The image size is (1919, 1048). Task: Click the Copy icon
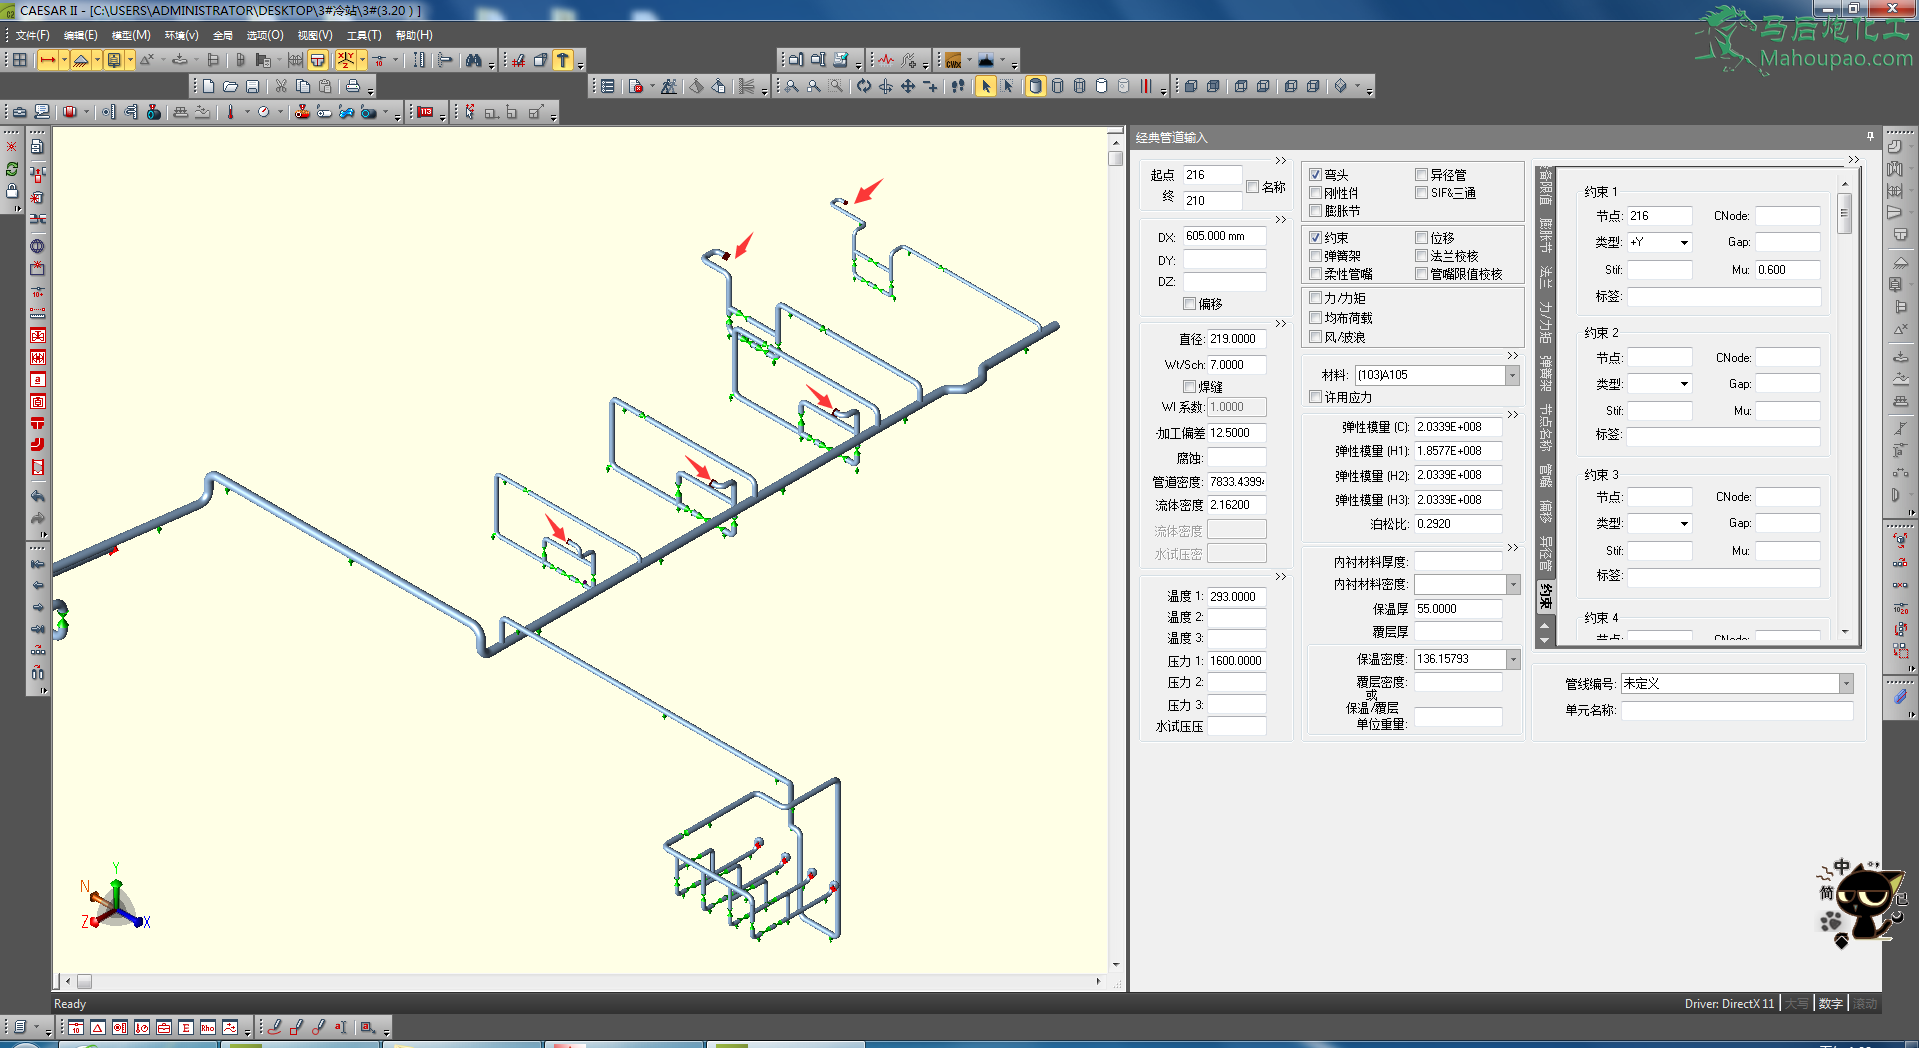(x=303, y=87)
